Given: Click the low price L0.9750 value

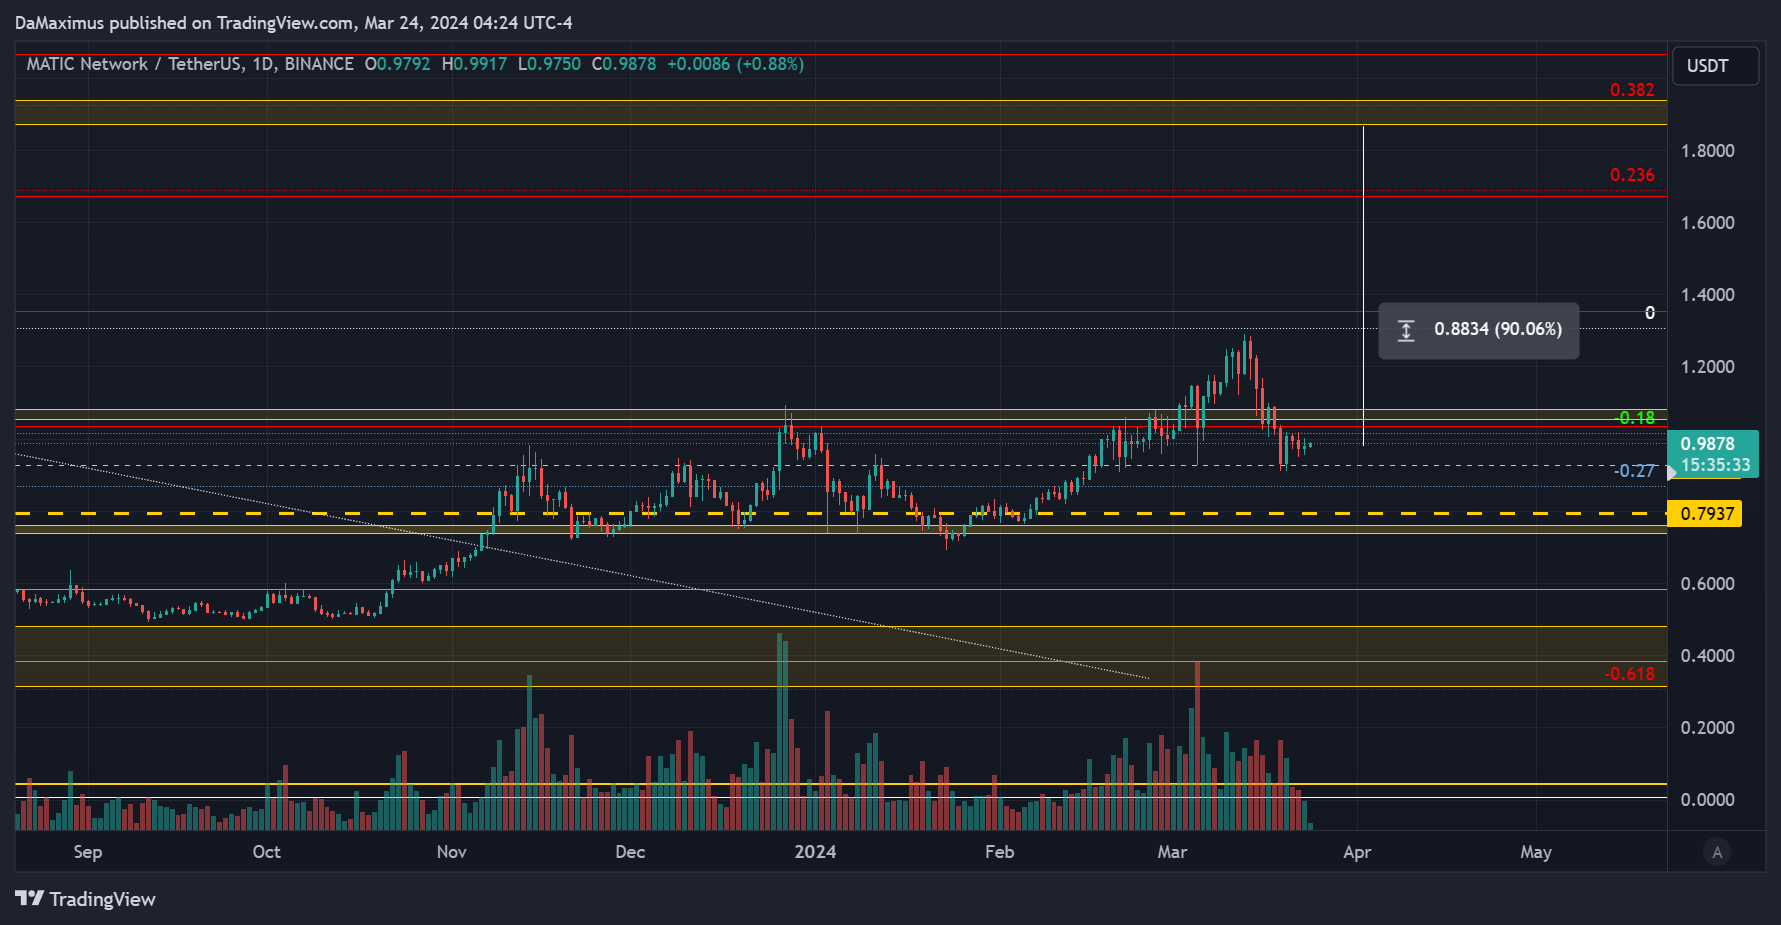Looking at the screenshot, I should (549, 64).
